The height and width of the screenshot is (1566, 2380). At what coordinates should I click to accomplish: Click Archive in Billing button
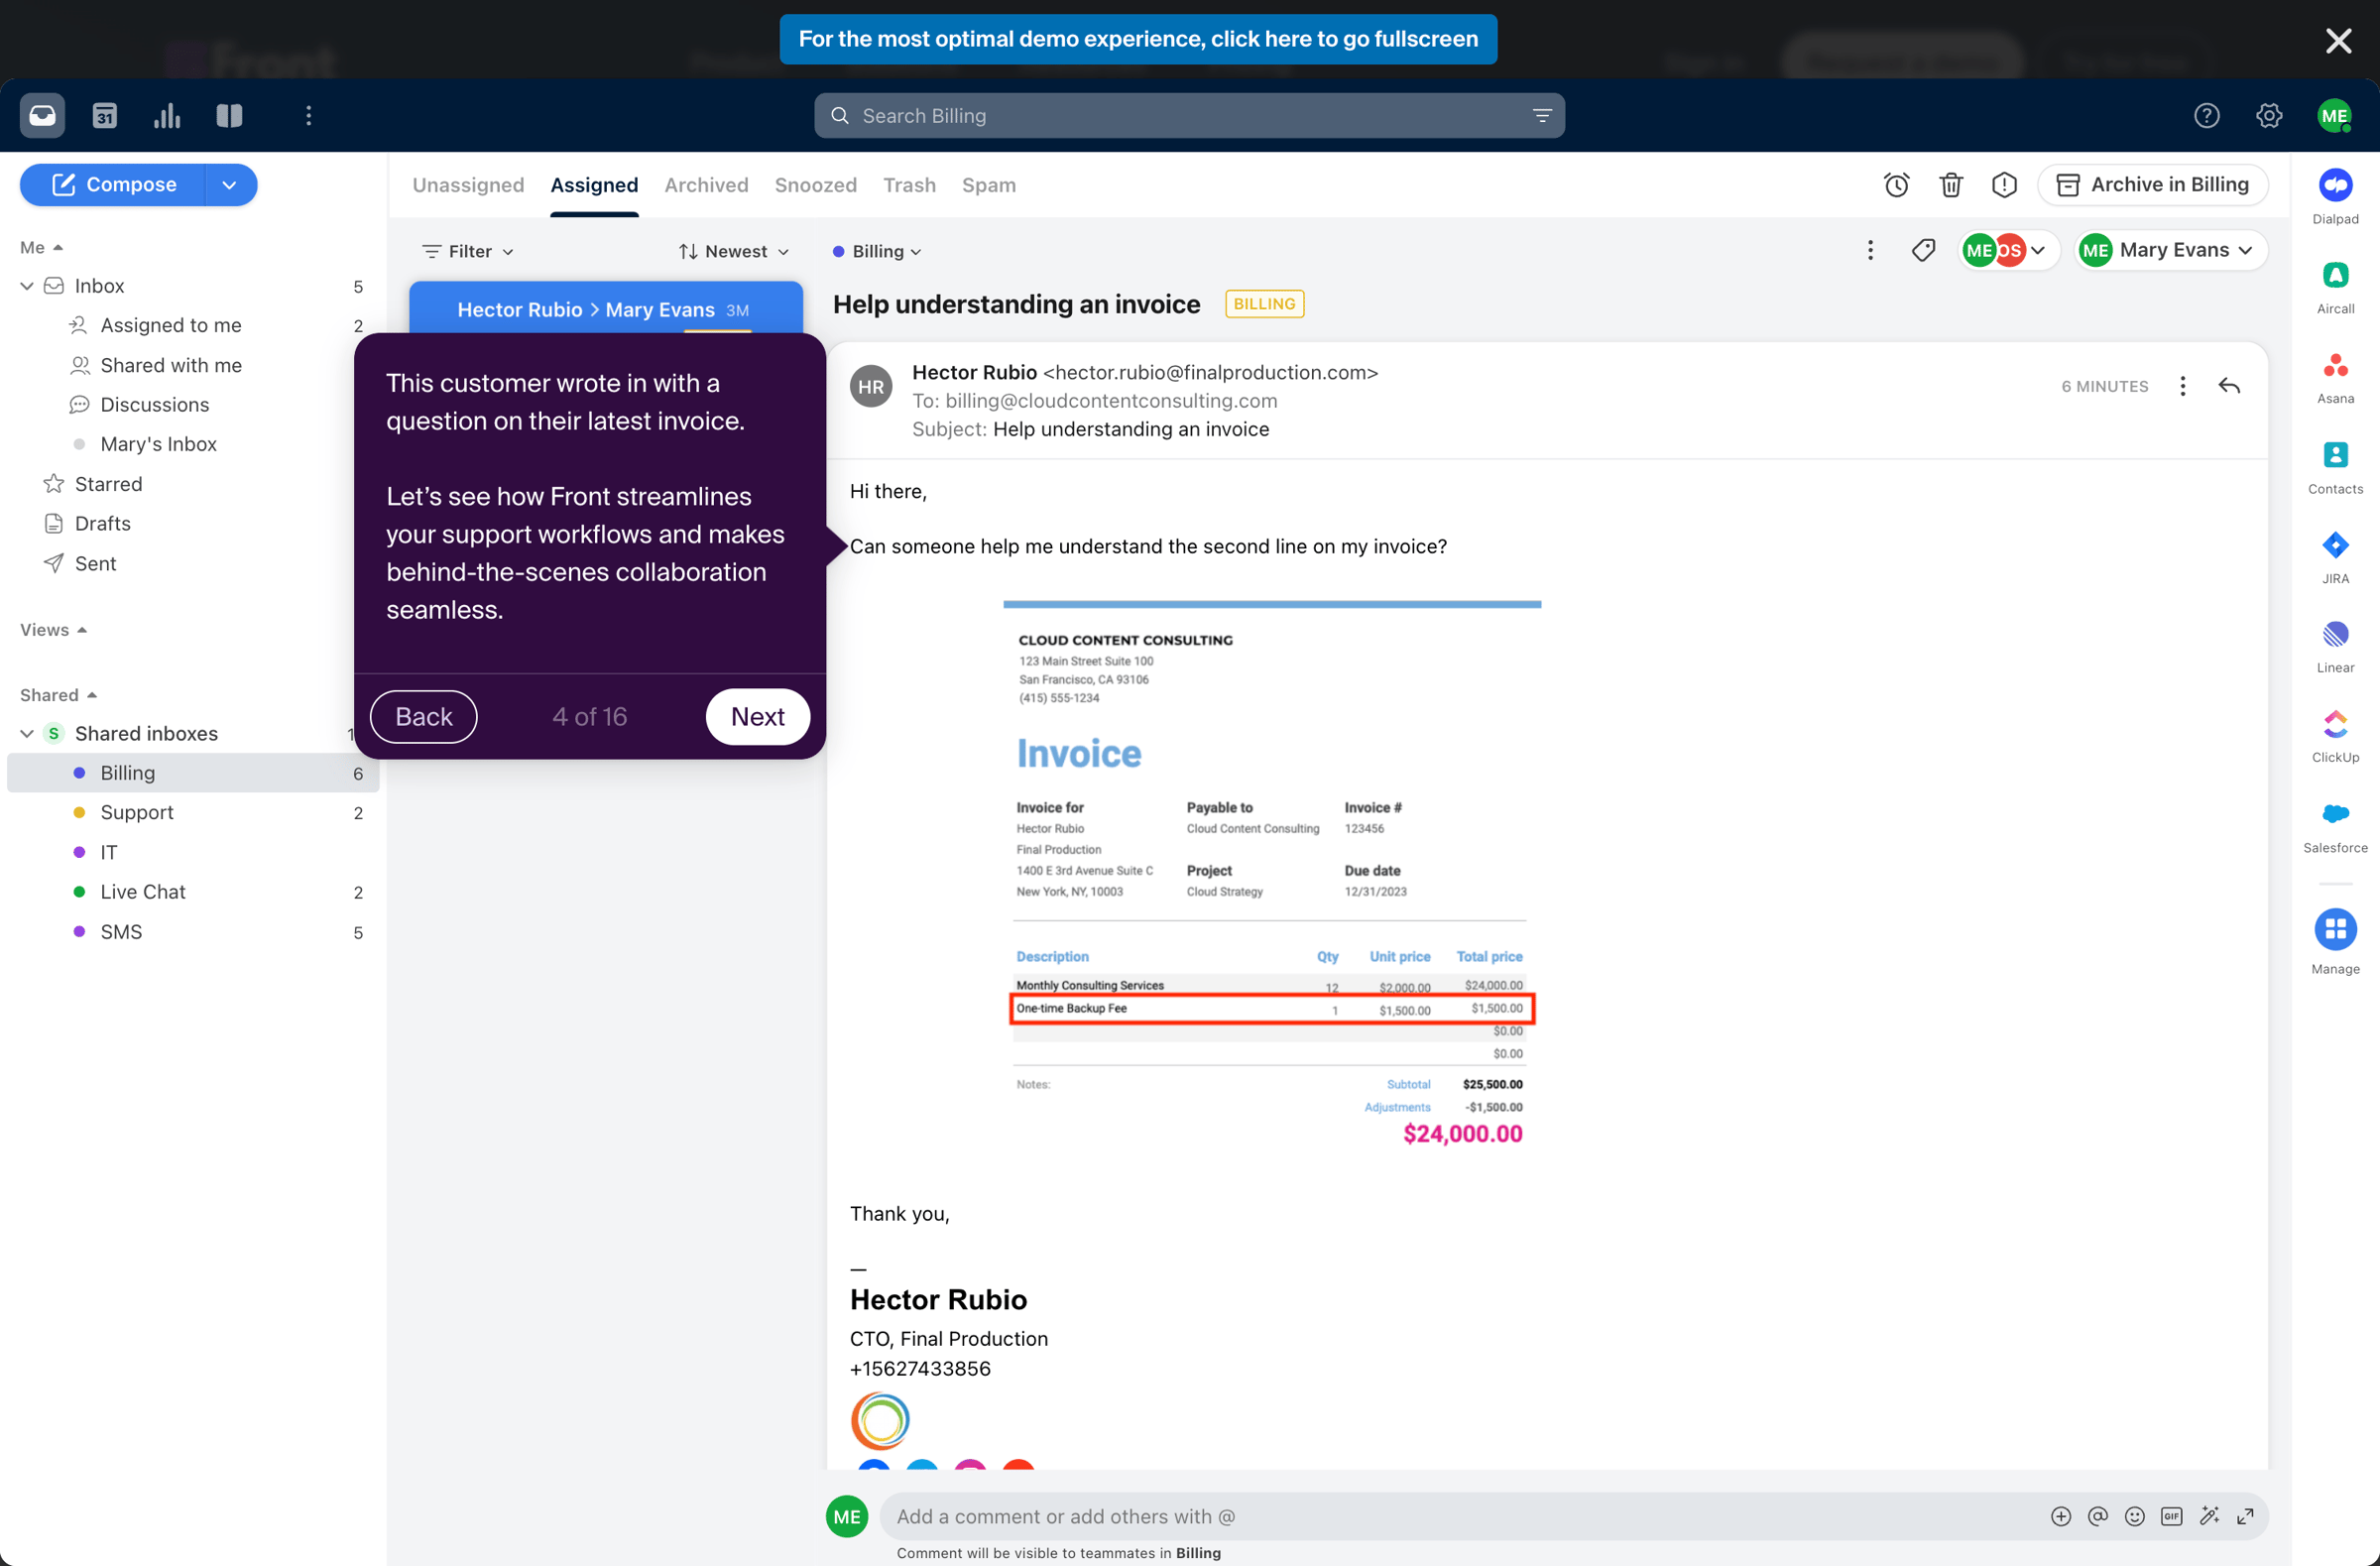(x=2151, y=185)
